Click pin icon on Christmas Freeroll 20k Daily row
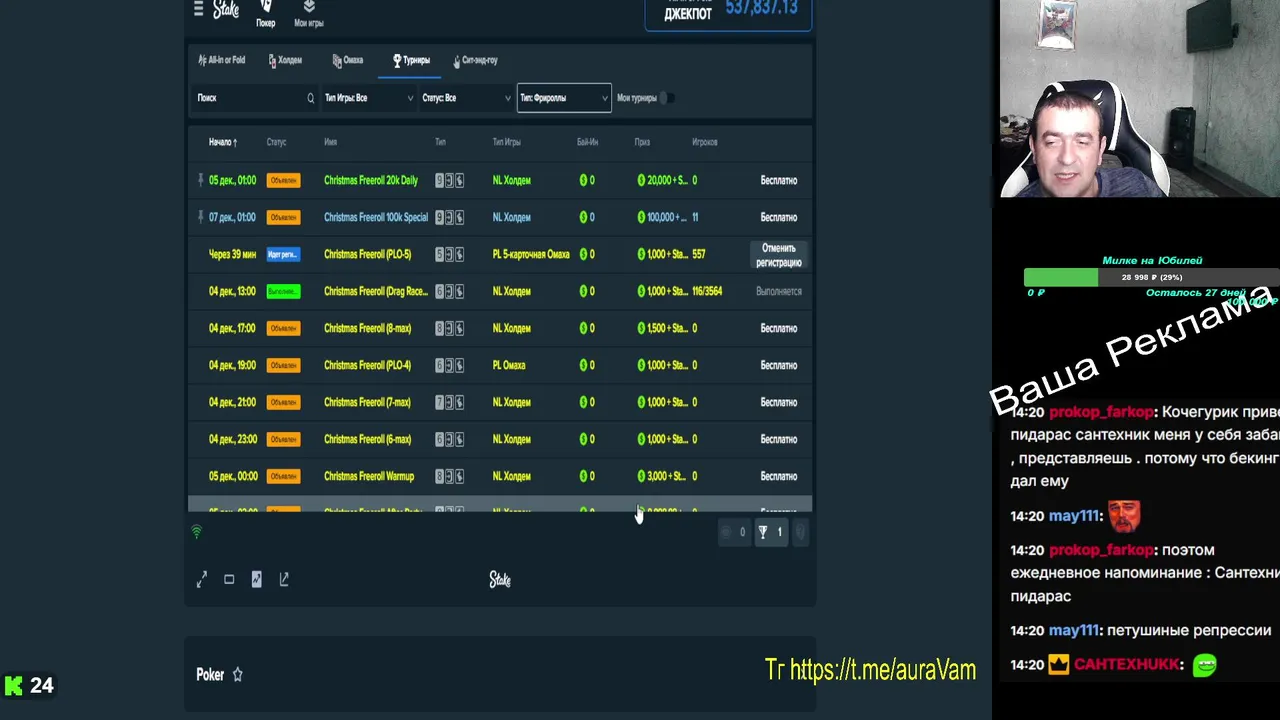 (200, 180)
